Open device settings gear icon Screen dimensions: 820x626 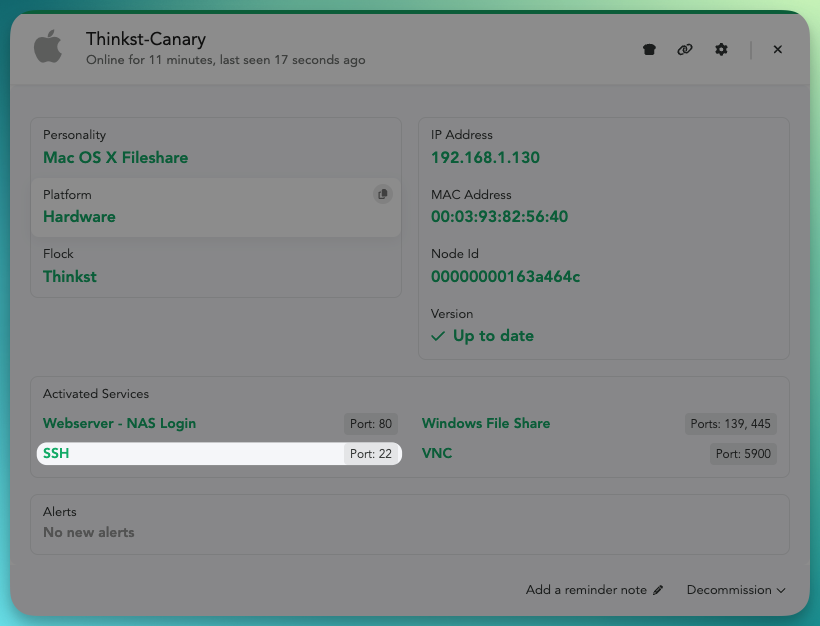click(721, 50)
